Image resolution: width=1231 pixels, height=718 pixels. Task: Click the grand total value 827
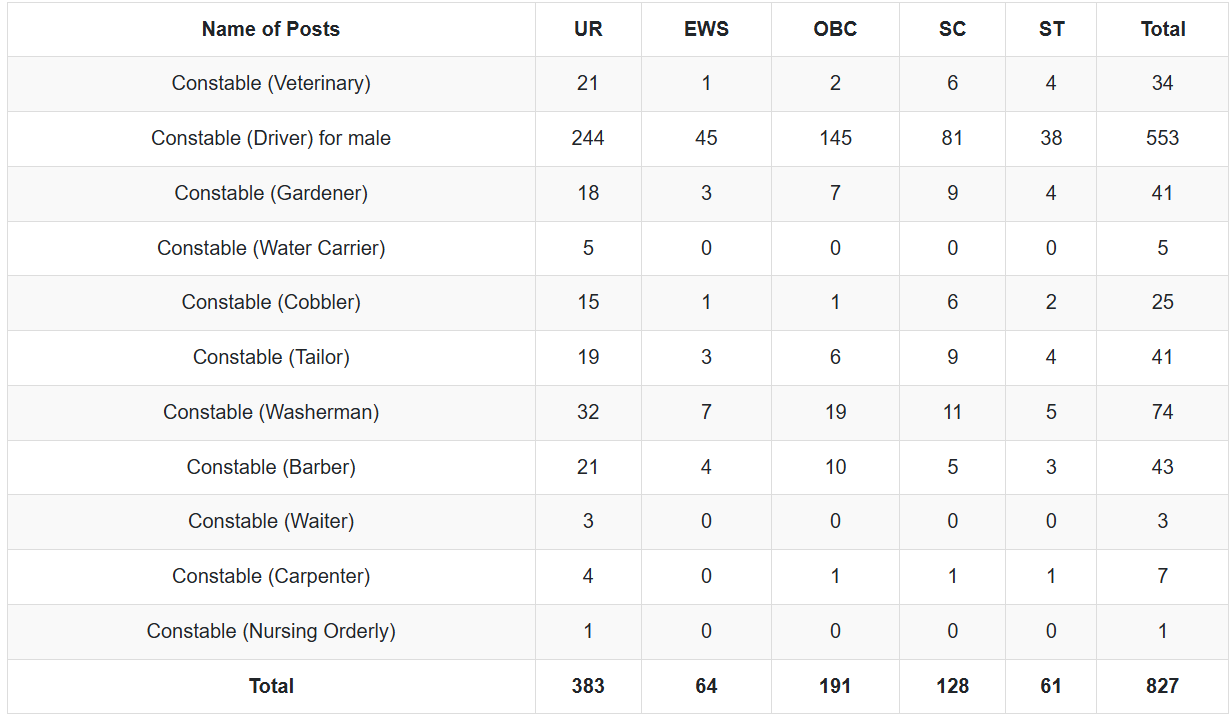tap(1163, 686)
